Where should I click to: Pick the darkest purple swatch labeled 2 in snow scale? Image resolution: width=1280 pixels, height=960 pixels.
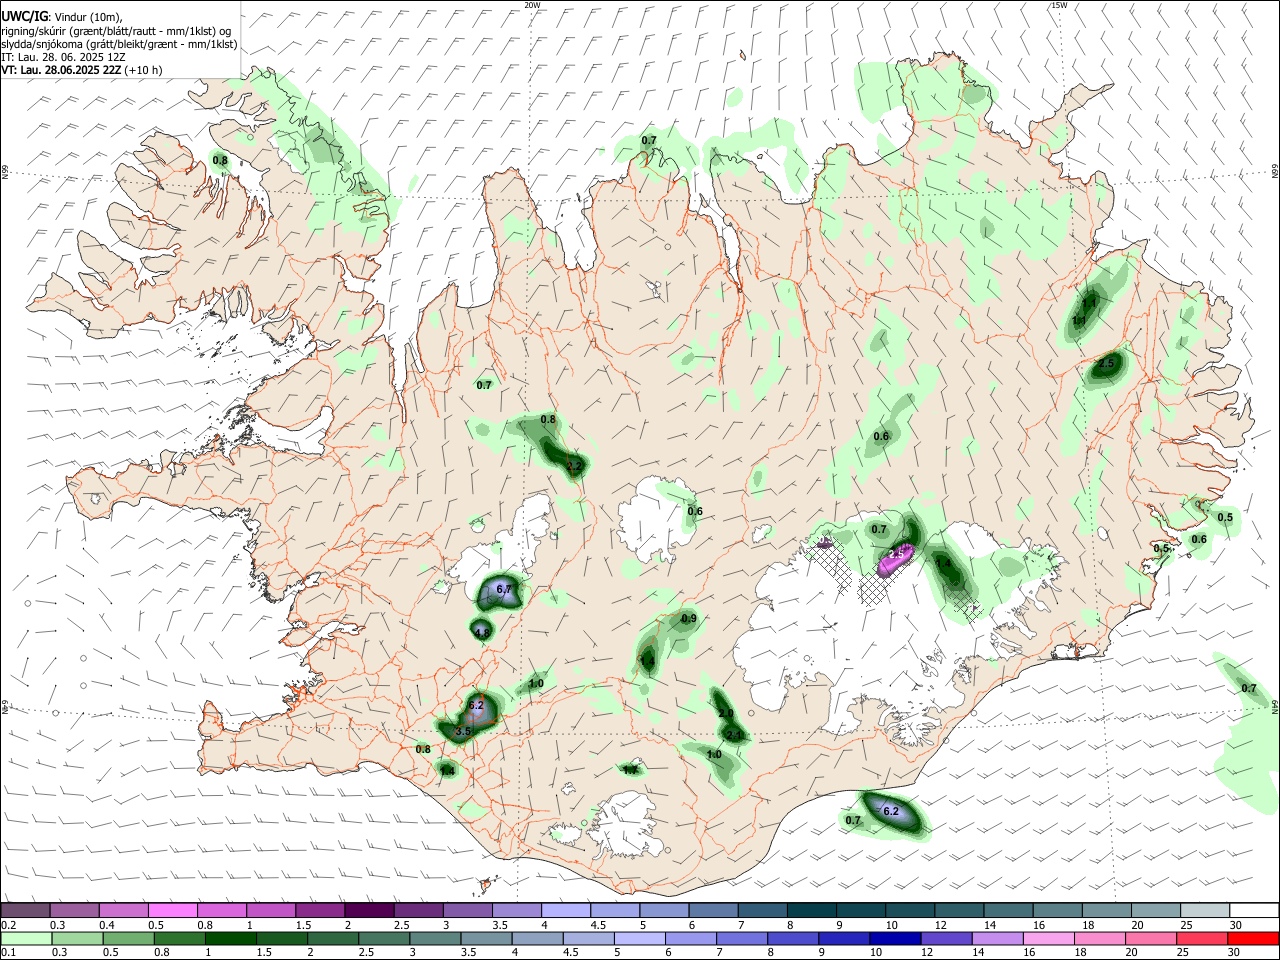click(369, 911)
